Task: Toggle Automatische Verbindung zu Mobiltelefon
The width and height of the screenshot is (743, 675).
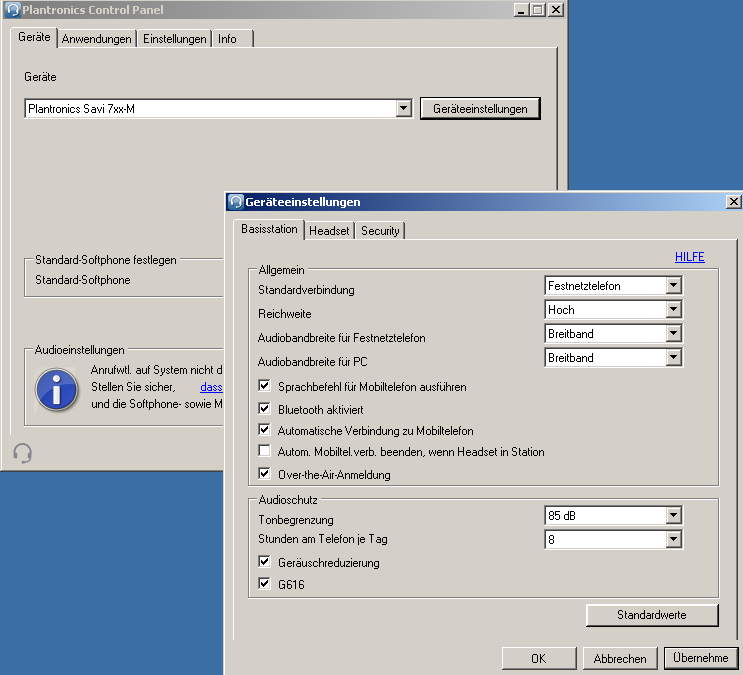Action: (264, 430)
